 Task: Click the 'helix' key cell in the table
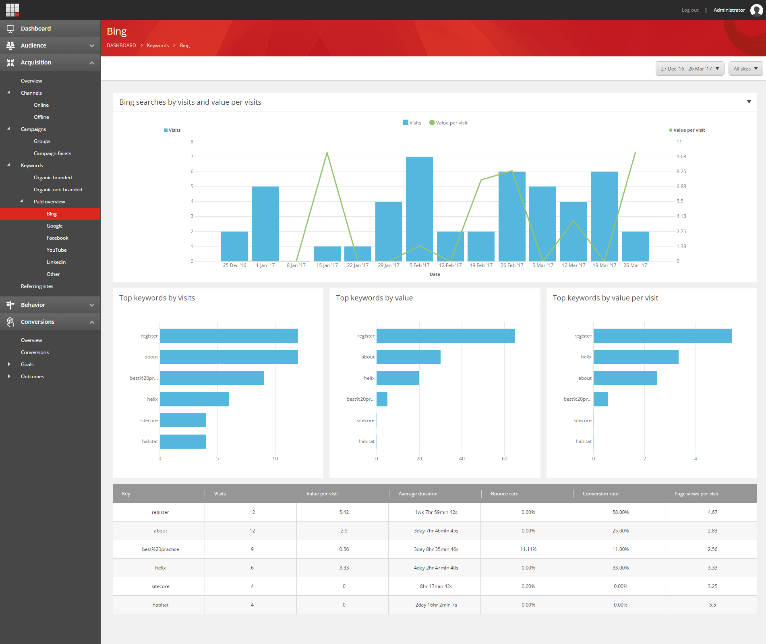[160, 568]
